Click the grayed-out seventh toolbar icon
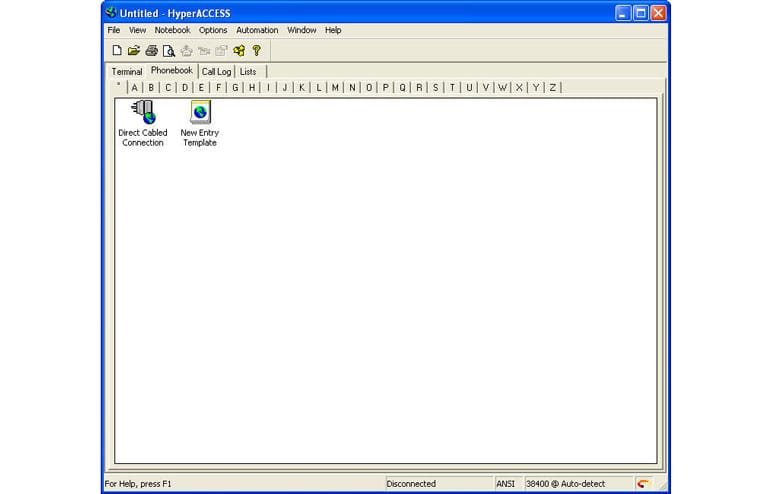768x494 pixels. (x=221, y=50)
